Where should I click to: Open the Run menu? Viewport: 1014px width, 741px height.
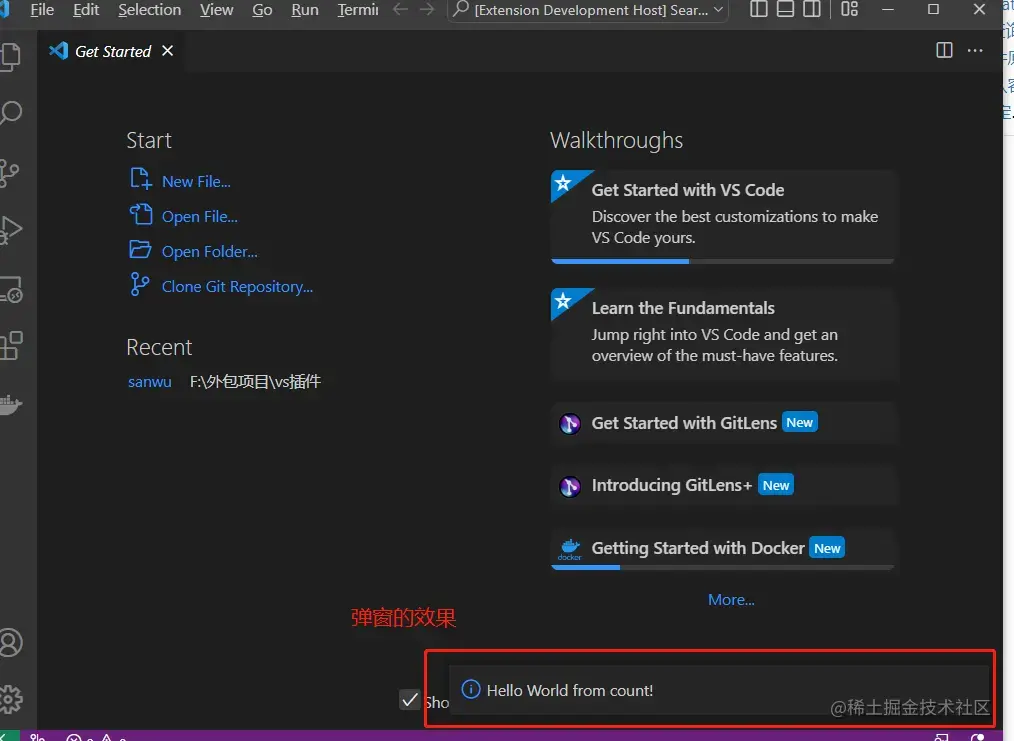[x=305, y=10]
